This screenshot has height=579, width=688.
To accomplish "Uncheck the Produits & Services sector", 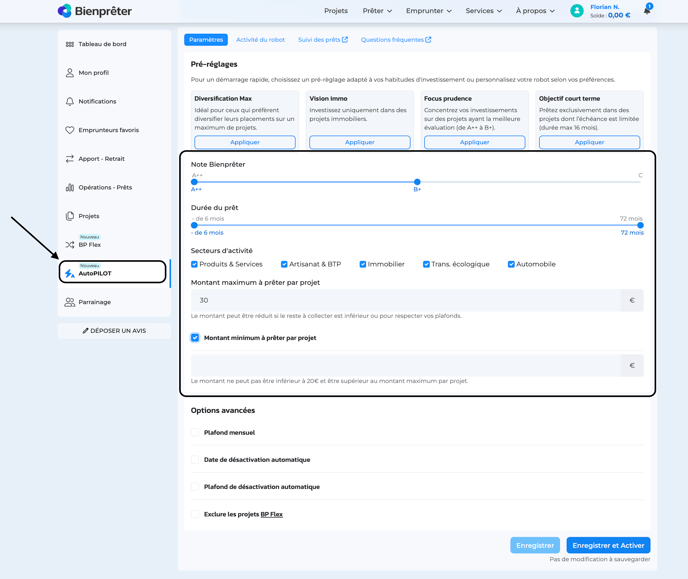I will tap(194, 264).
